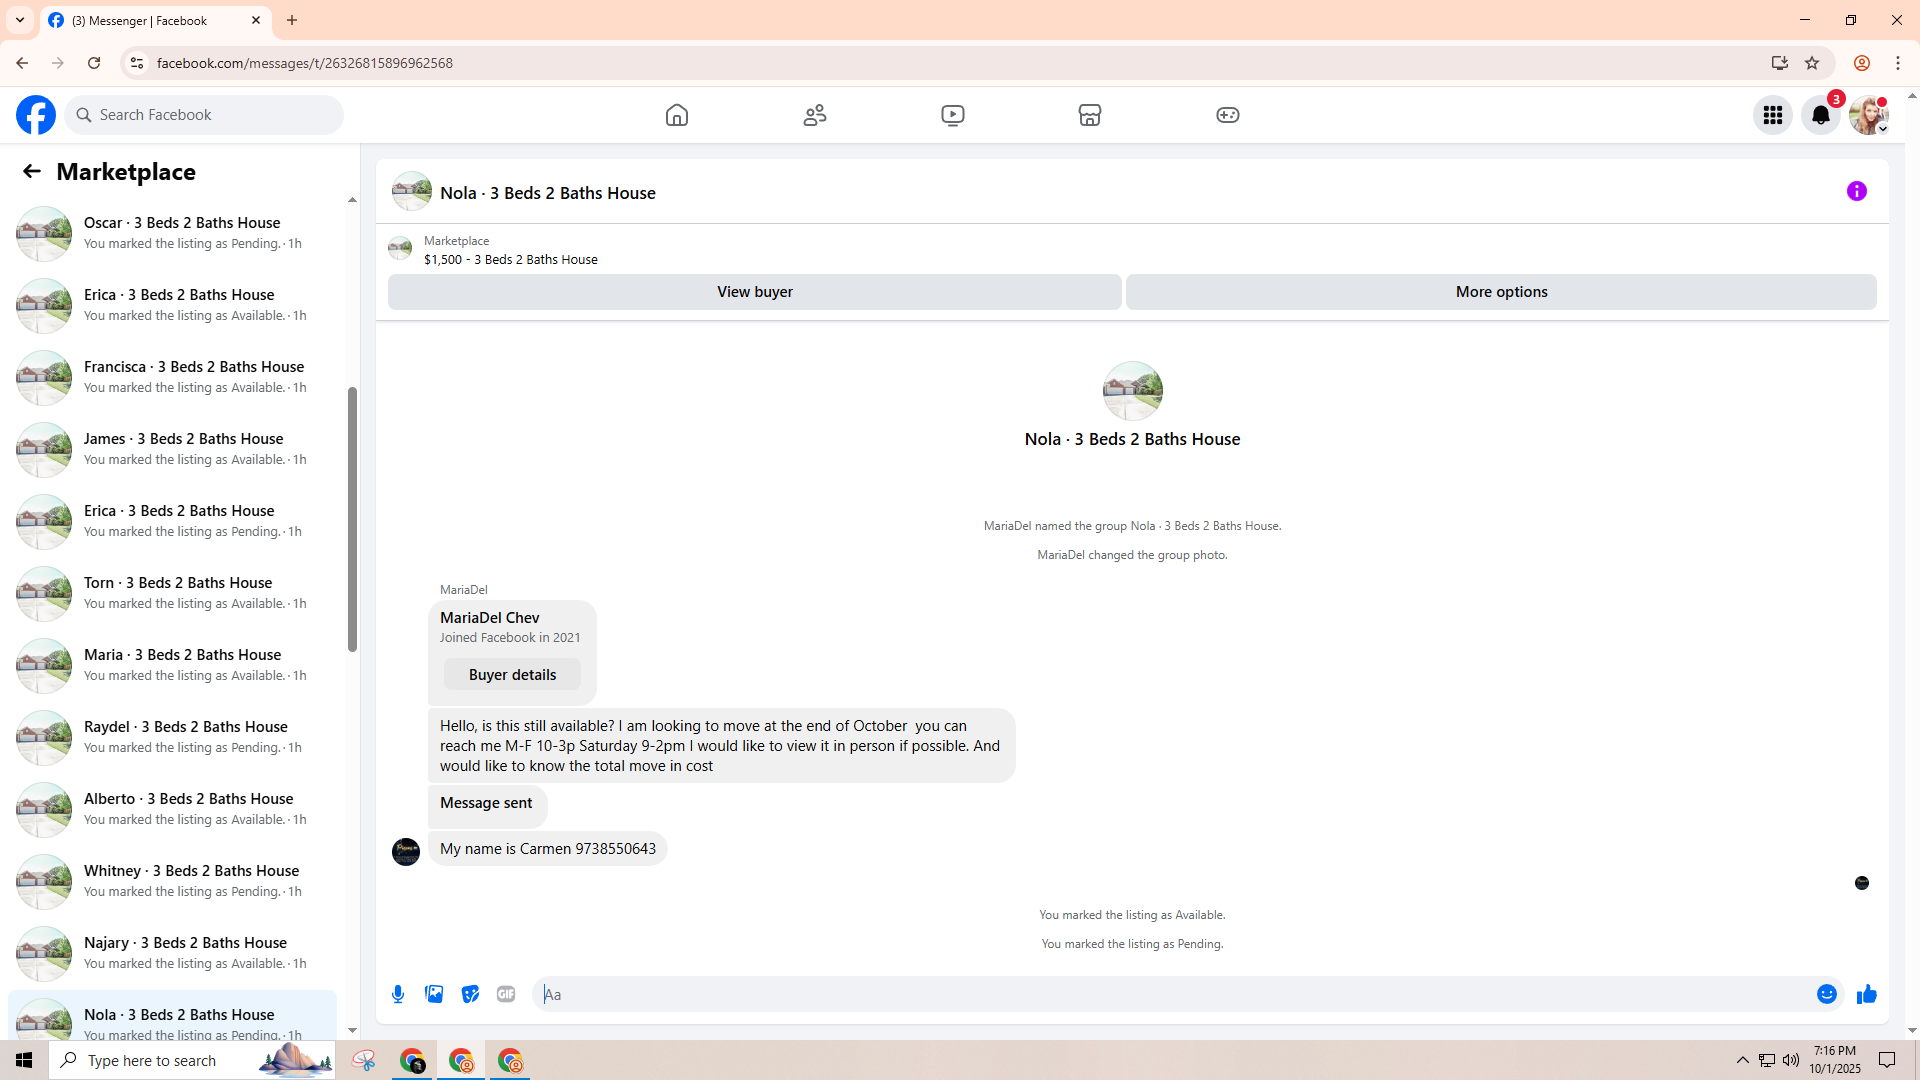Show hidden system tray icons

click(x=1743, y=1060)
